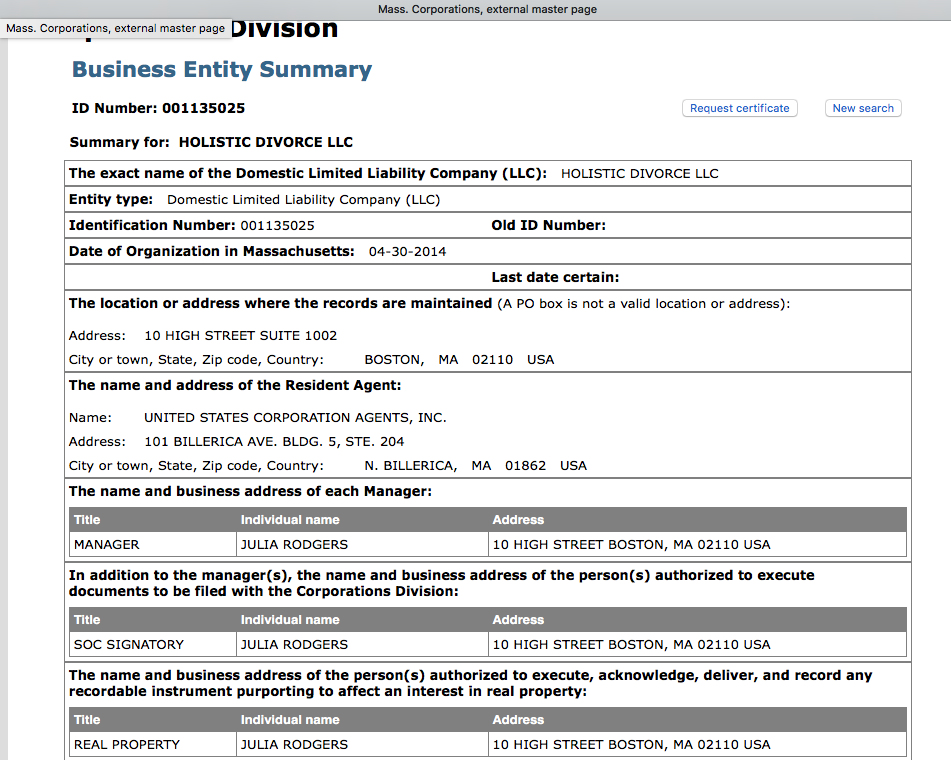The height and width of the screenshot is (760, 951).
Task: Select the Summary for HOLISTIC DIVORCE LLC line
Action: tap(211, 142)
